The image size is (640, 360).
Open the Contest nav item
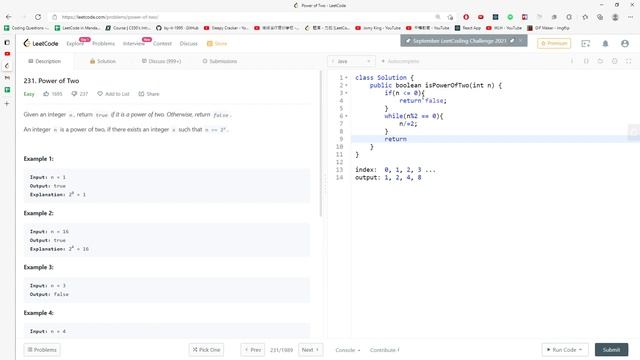pos(162,43)
